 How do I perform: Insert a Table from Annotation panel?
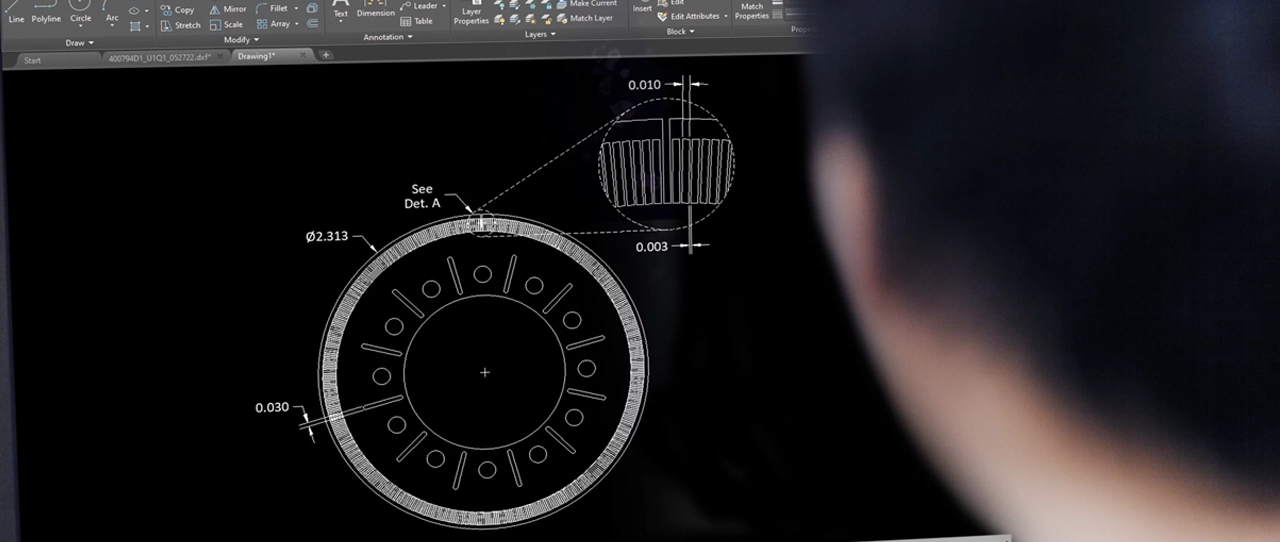(x=417, y=20)
